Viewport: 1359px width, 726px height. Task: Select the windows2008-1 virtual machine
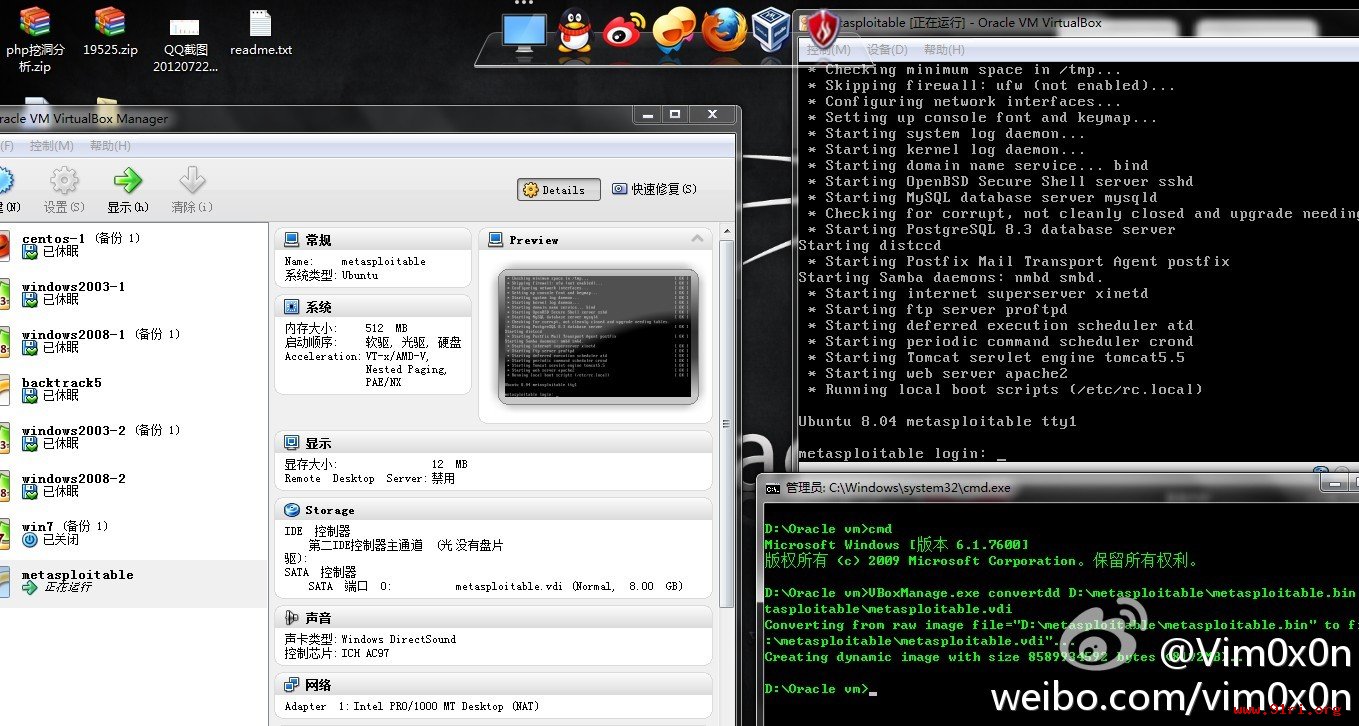coord(134,341)
